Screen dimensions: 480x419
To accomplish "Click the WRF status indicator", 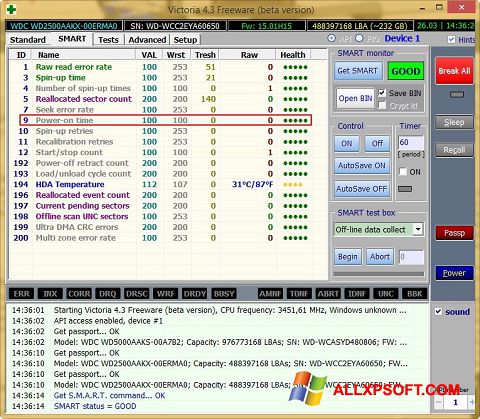I will [165, 294].
